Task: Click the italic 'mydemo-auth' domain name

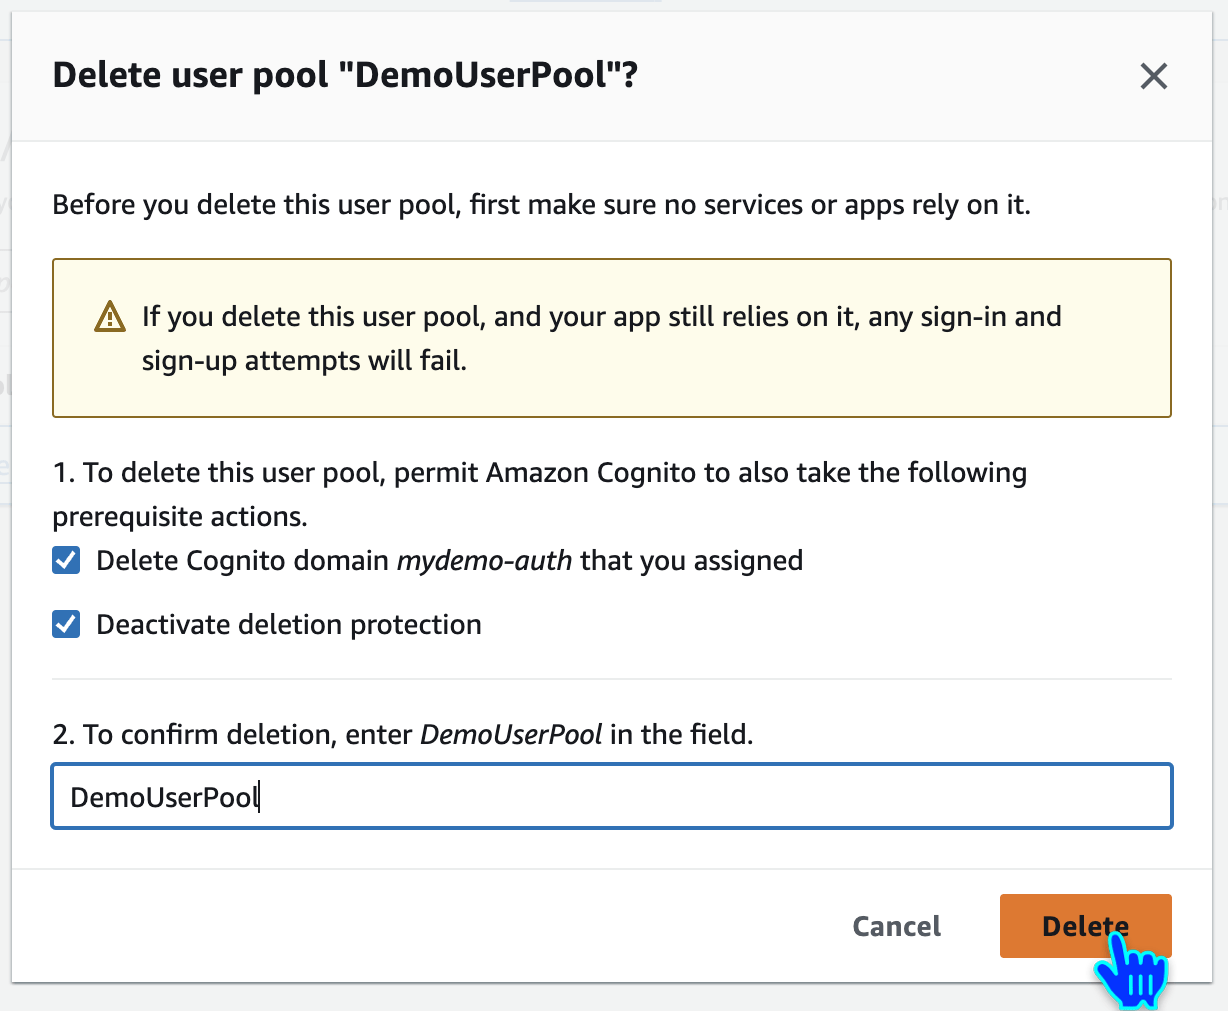Action: pos(484,560)
